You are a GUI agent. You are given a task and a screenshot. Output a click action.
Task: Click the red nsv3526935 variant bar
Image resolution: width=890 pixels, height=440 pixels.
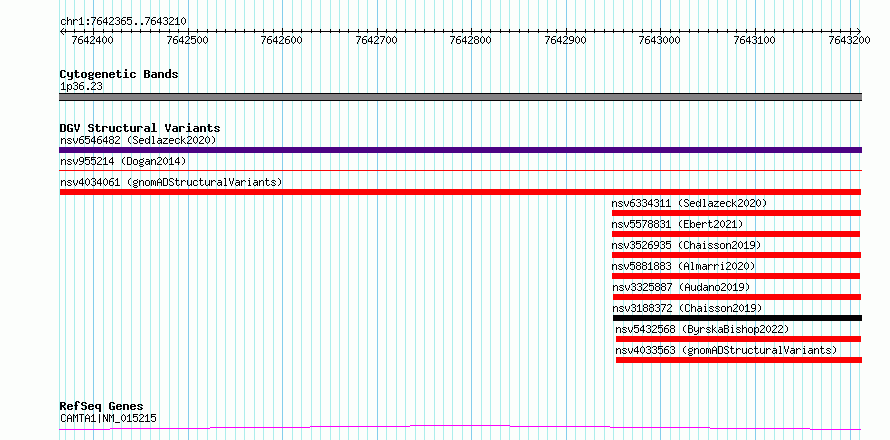point(736,255)
